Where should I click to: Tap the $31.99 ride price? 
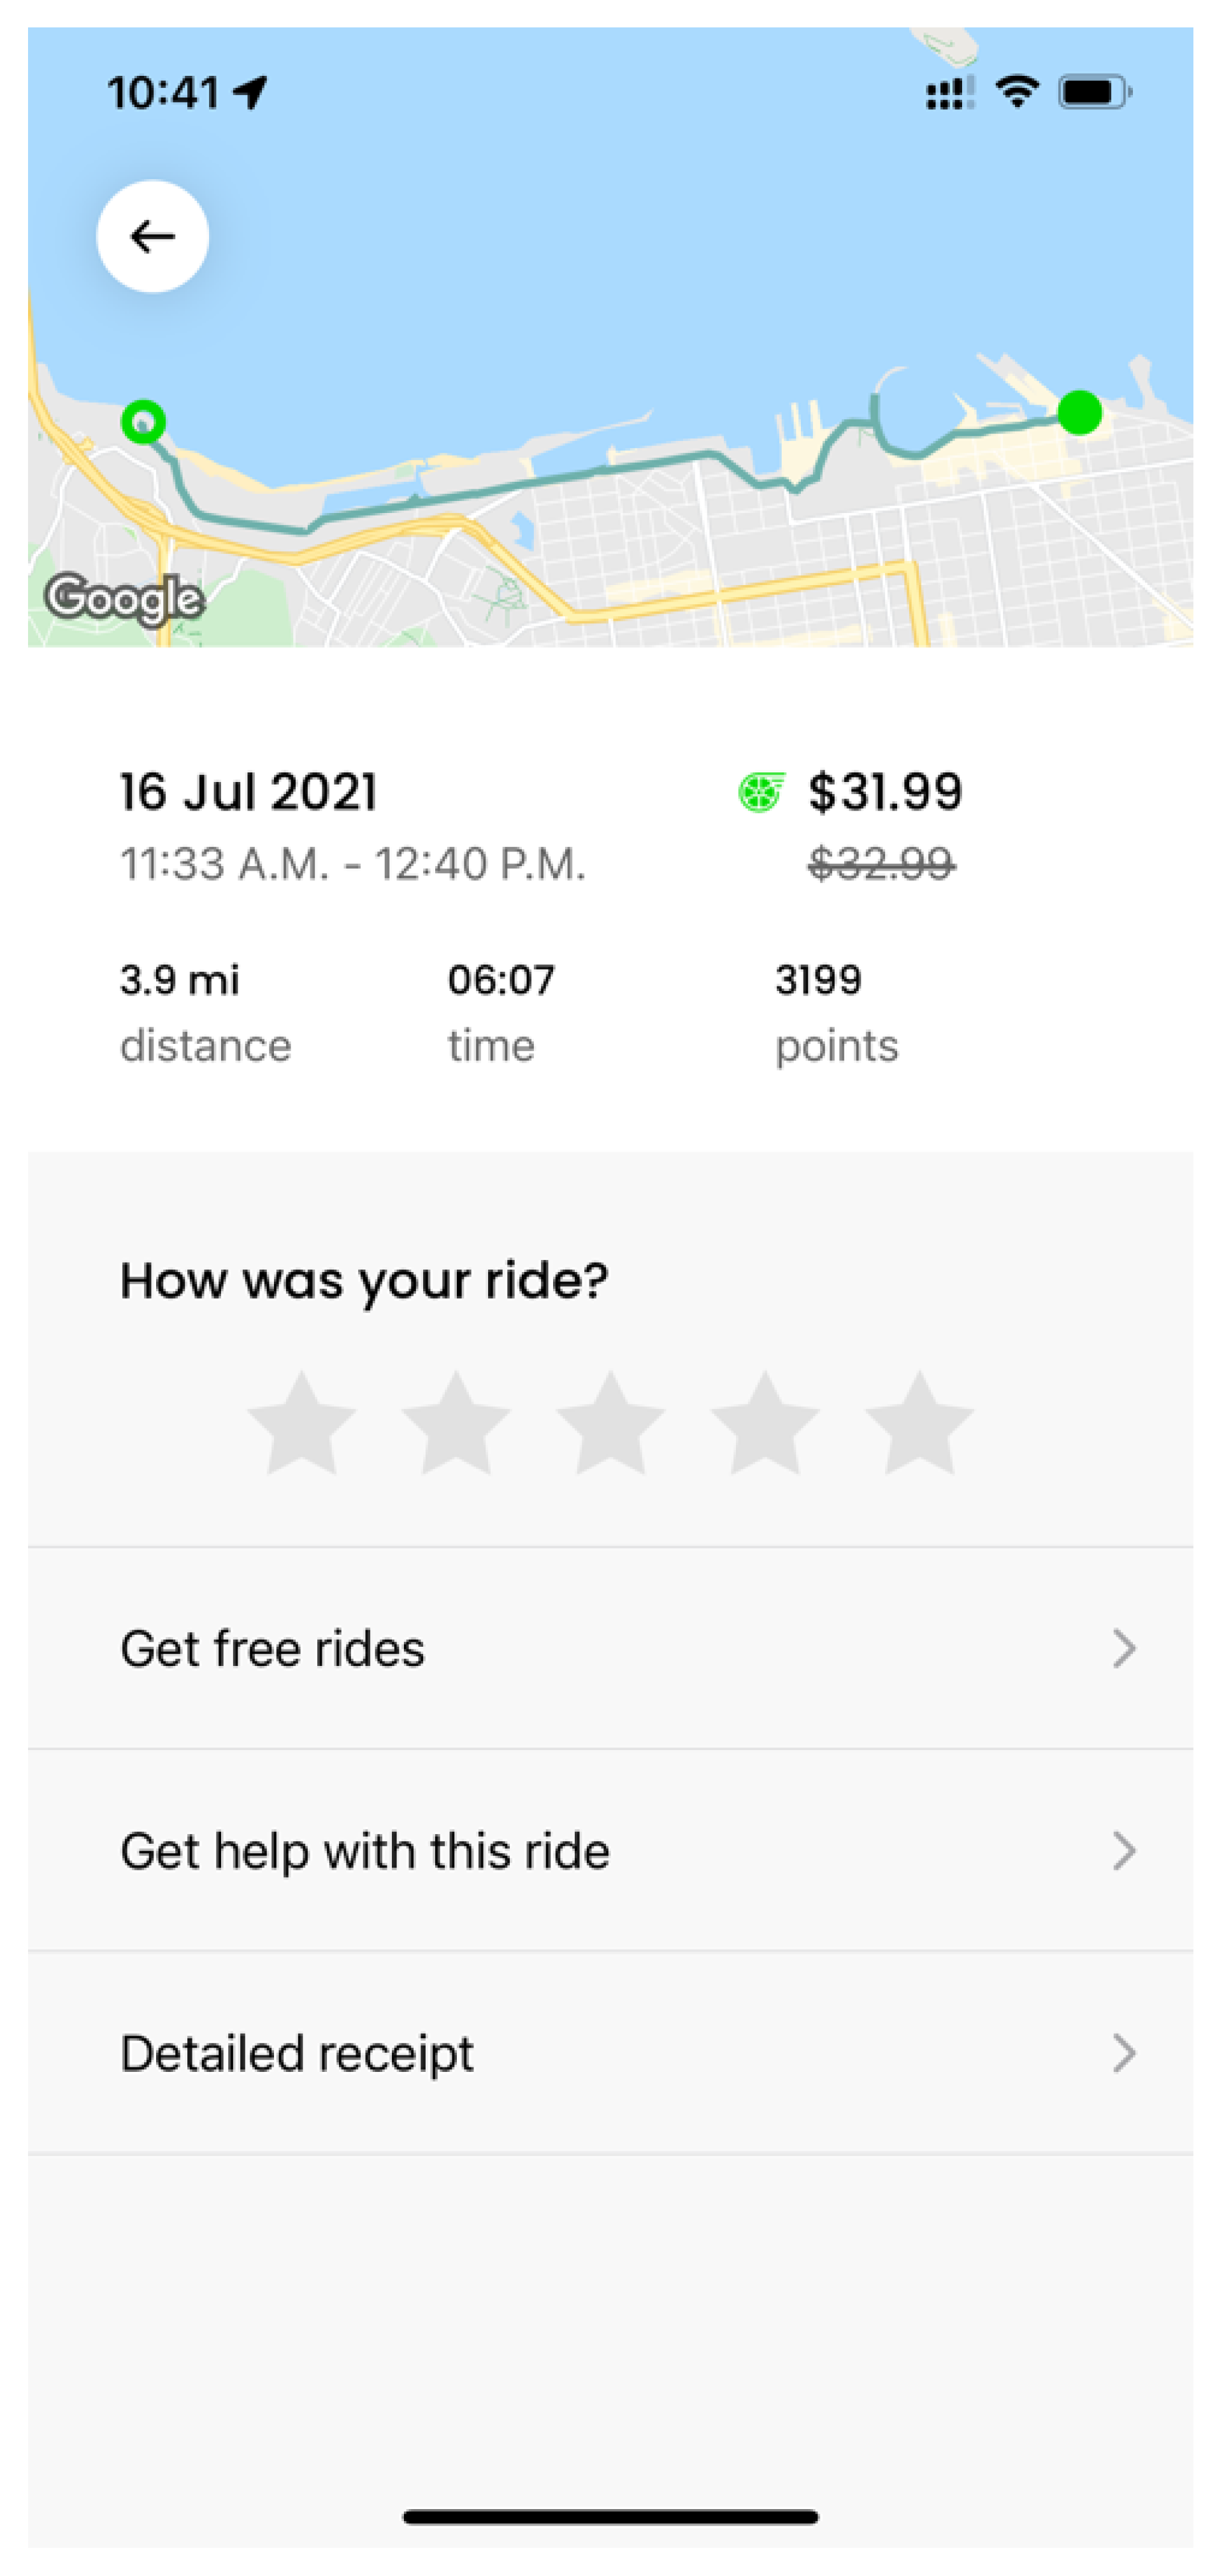885,792
